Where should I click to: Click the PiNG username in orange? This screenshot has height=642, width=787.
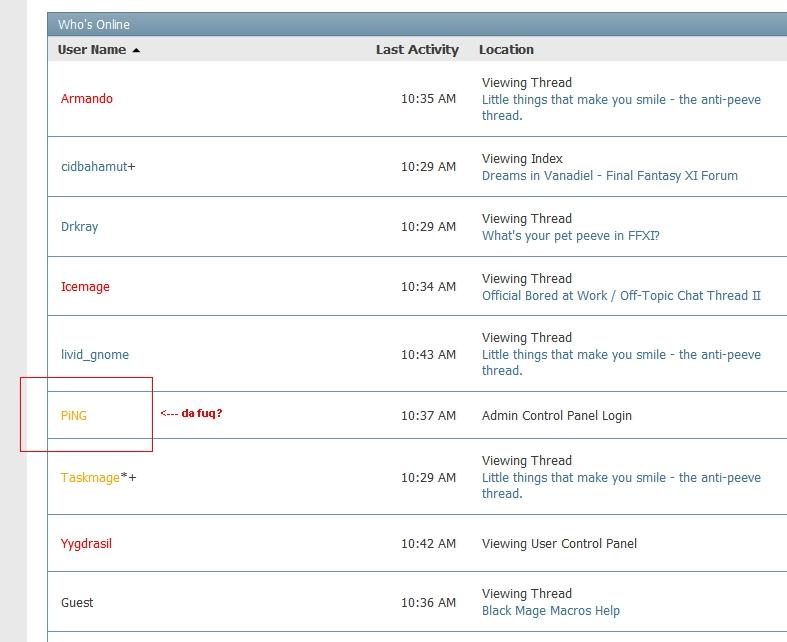pos(74,416)
